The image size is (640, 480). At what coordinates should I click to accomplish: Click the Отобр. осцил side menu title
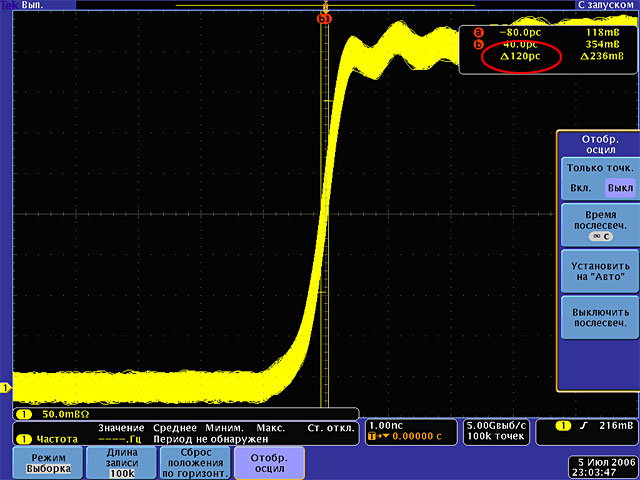coord(600,144)
